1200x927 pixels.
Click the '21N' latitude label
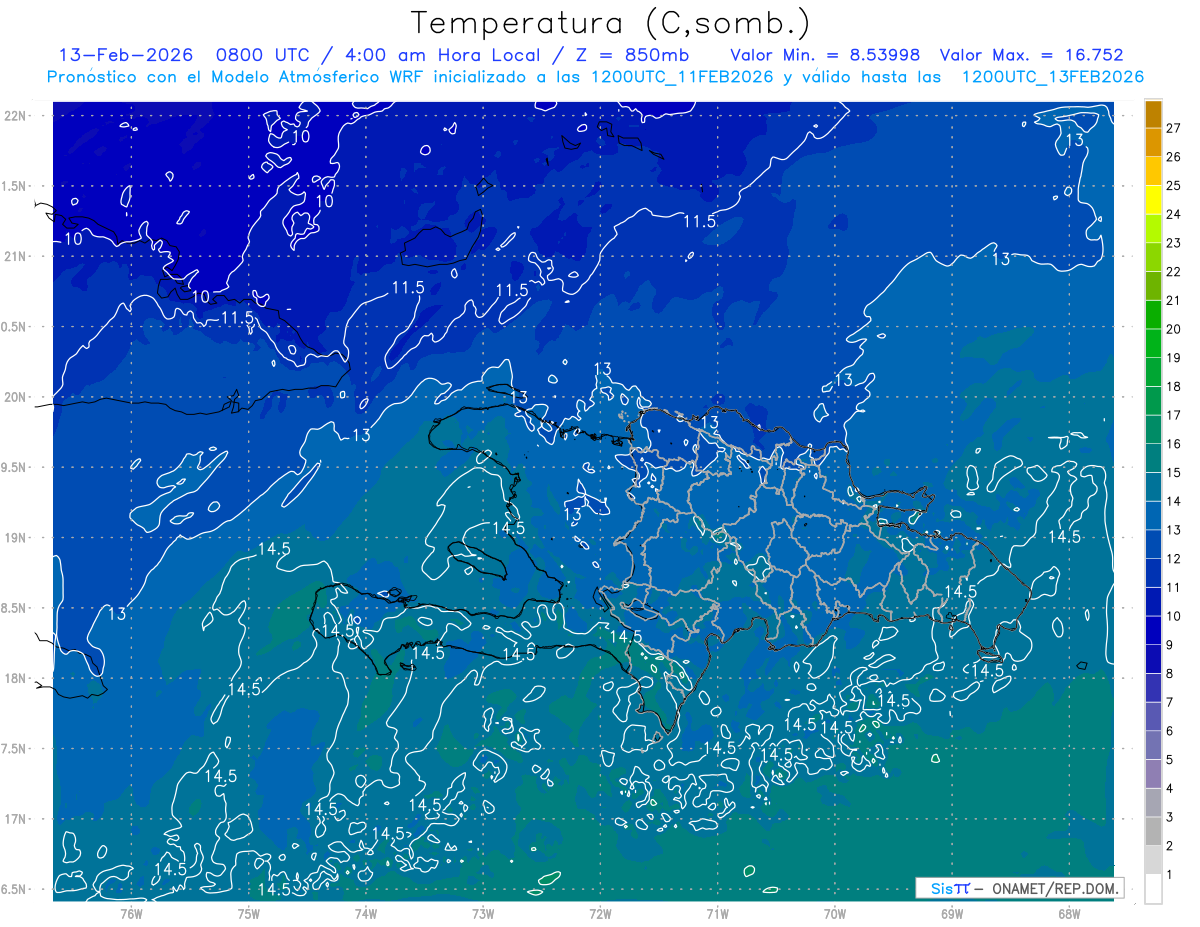16,256
